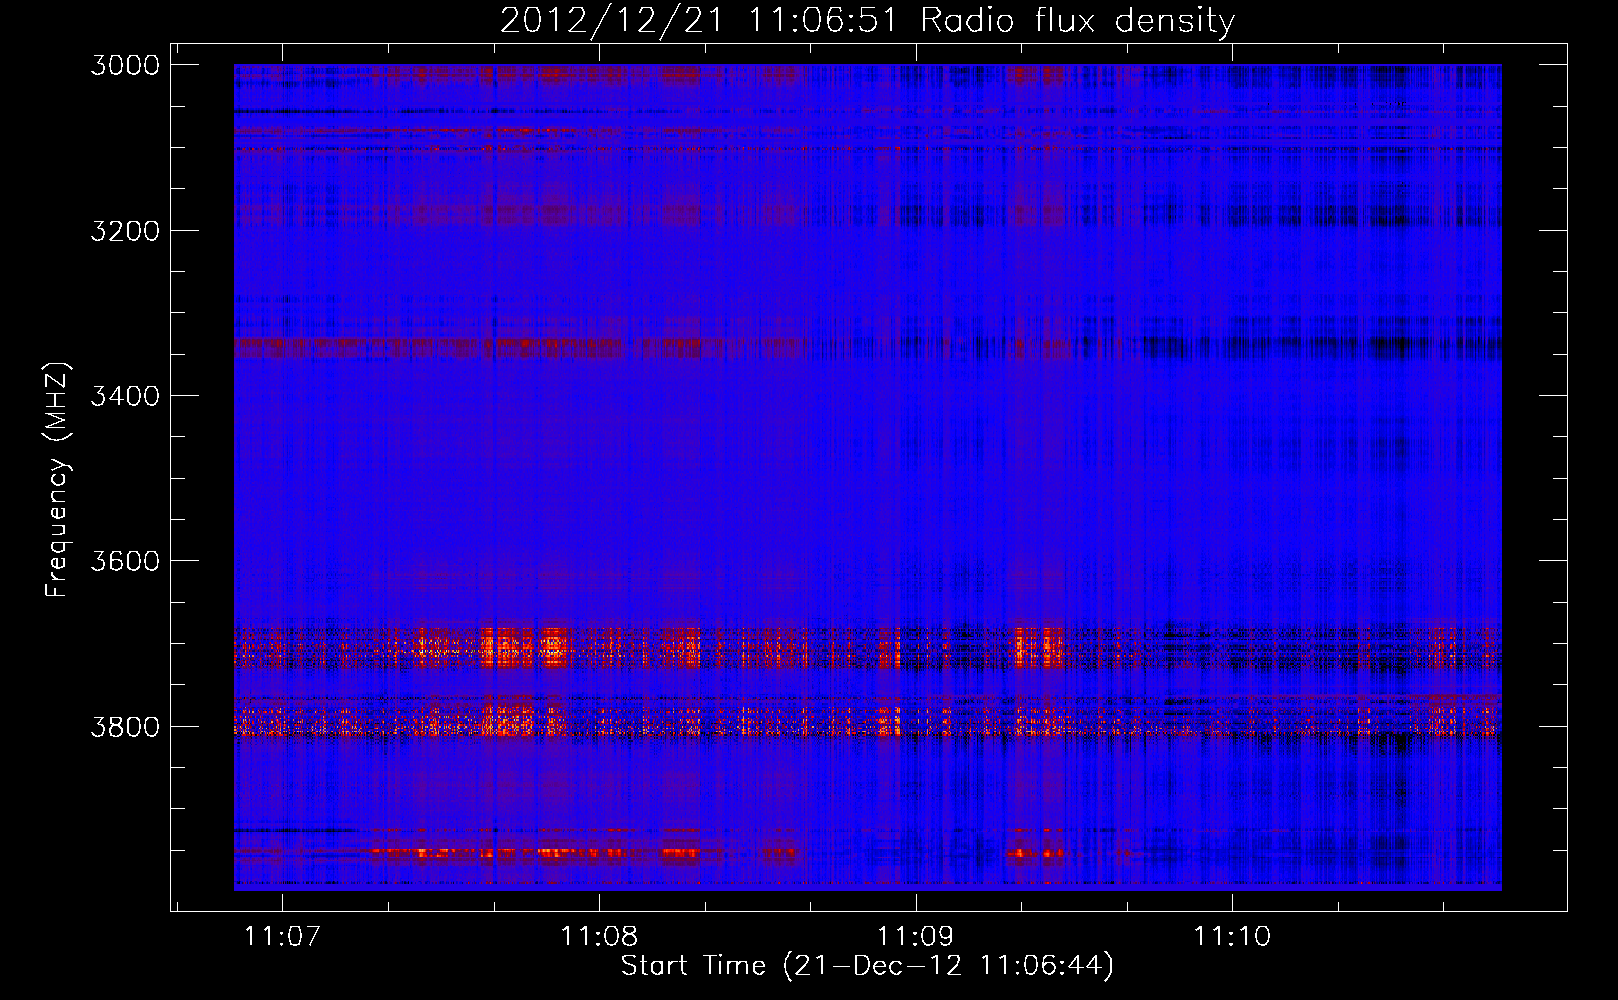Click the "Start Time (21-Dec-12 11:06:44)" axis label
1618x1000 pixels.
coord(867,966)
